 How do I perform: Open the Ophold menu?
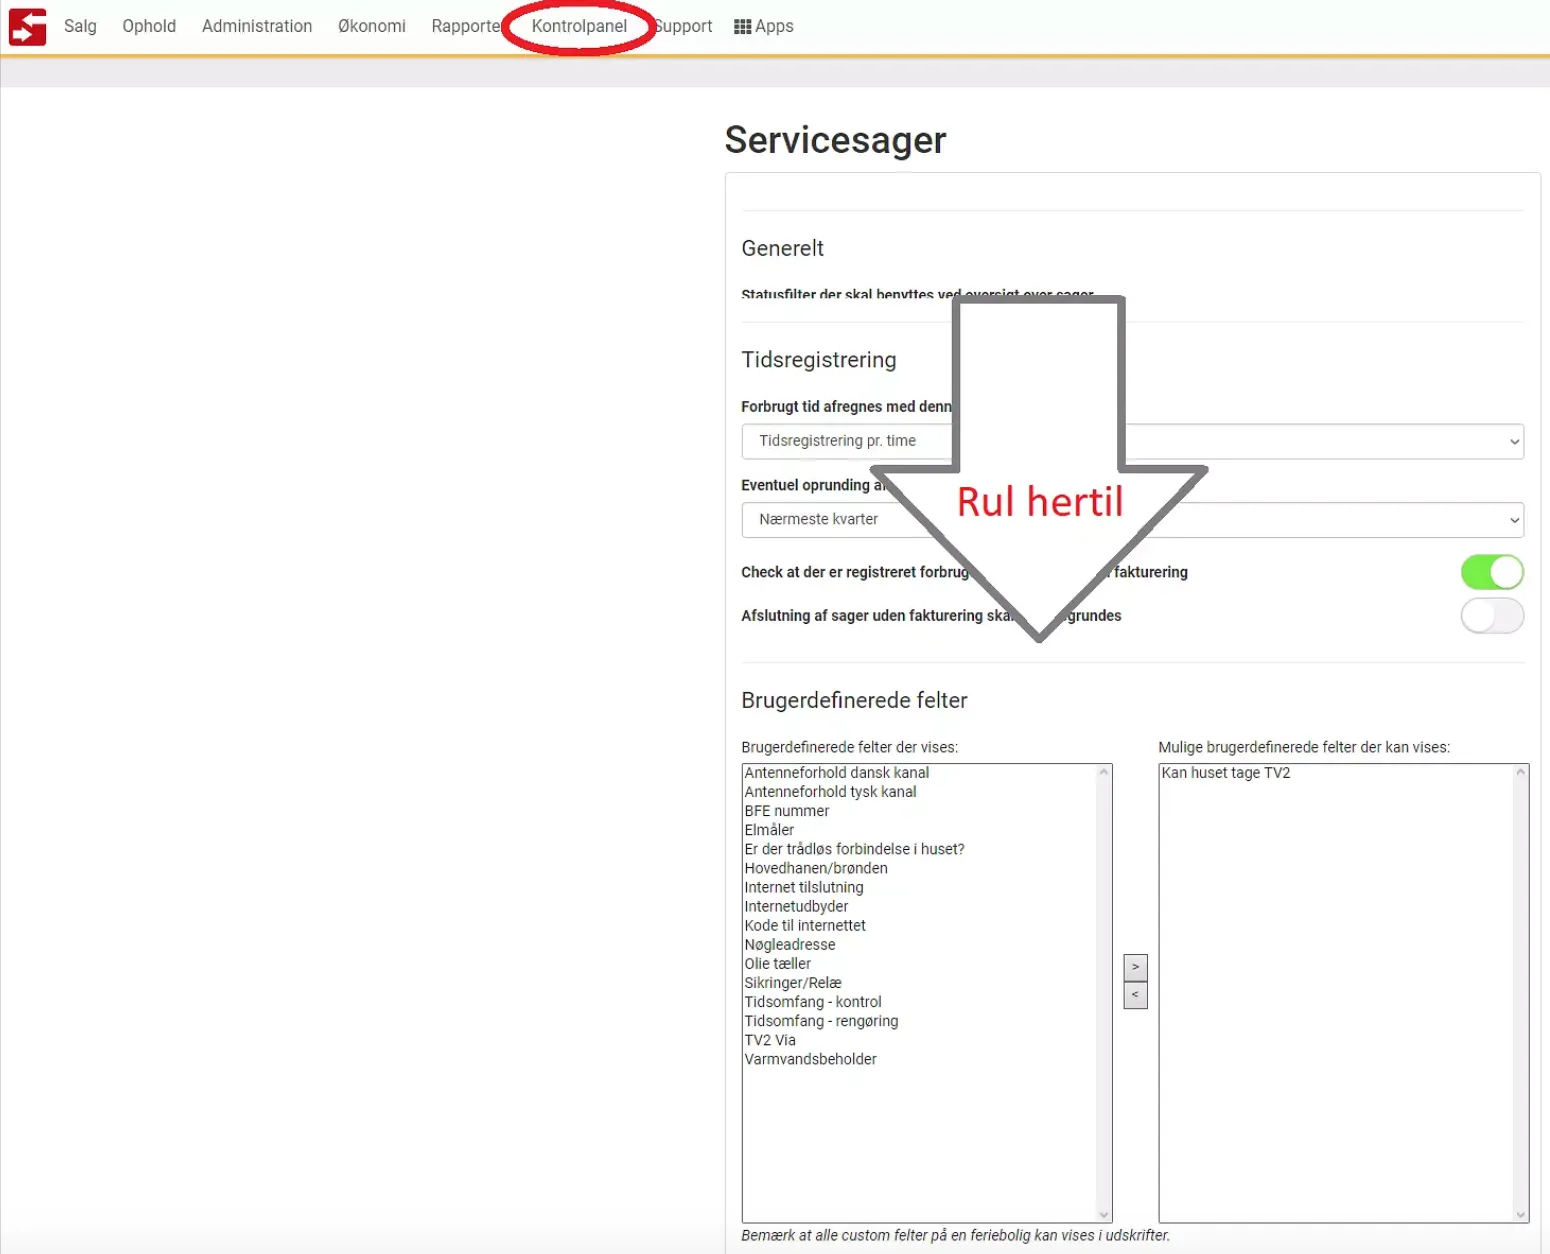[x=148, y=26]
